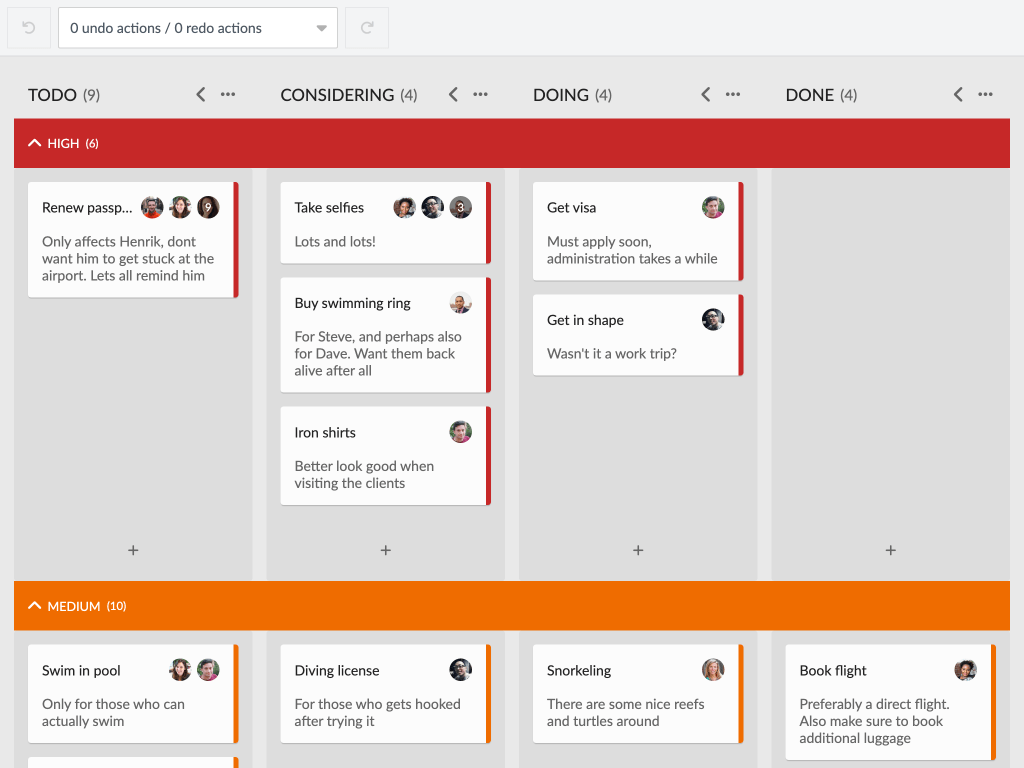This screenshot has width=1024, height=768.
Task: Open the TODO column options menu
Action: (x=228, y=95)
